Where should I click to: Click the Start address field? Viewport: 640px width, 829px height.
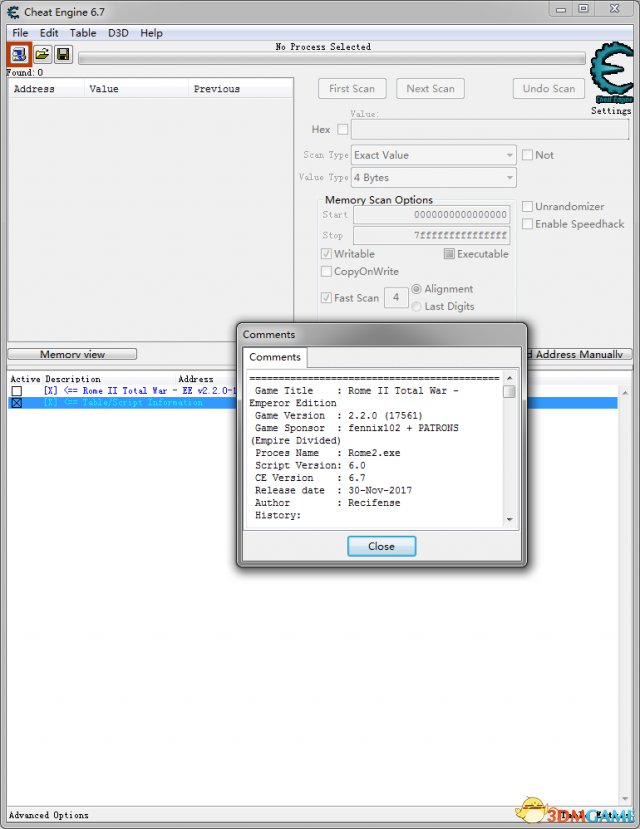point(432,215)
